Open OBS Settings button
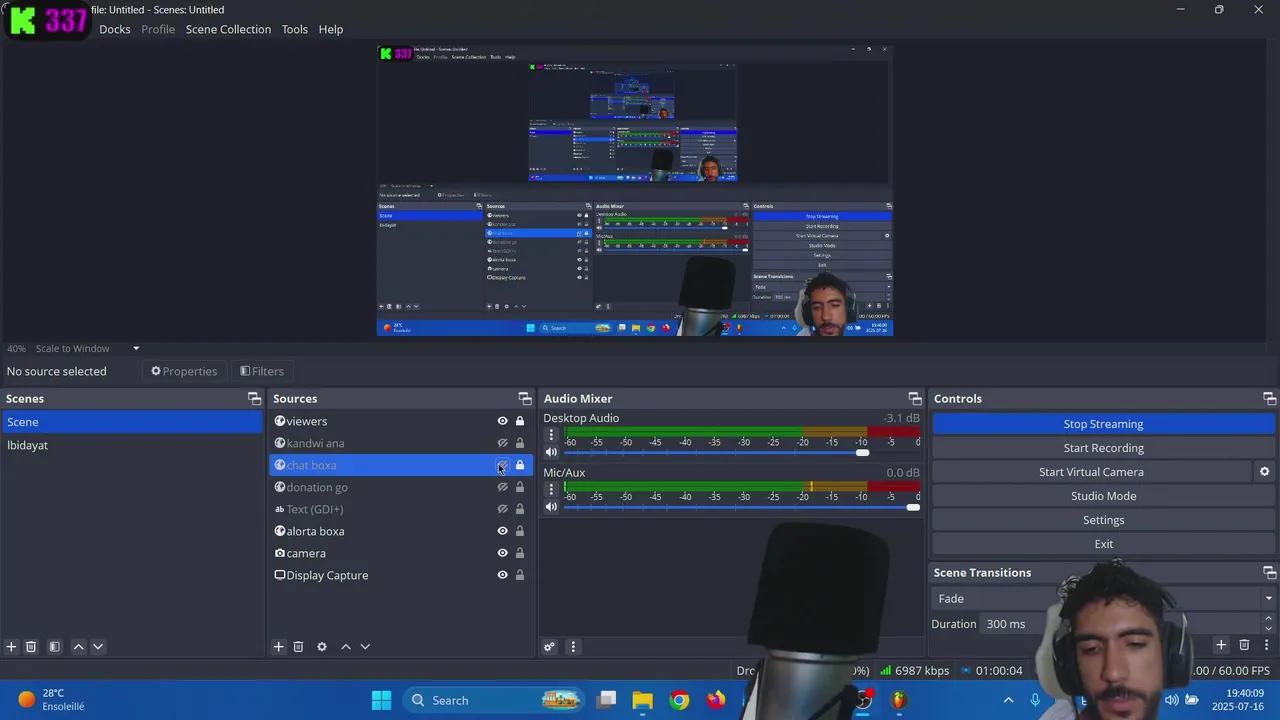This screenshot has width=1280, height=720. (1103, 520)
